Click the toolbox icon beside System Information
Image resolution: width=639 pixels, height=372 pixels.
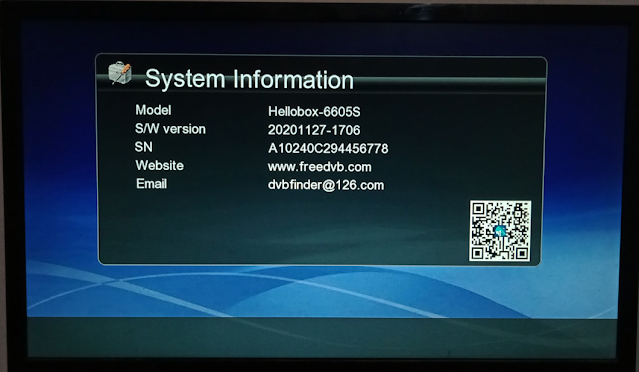120,73
